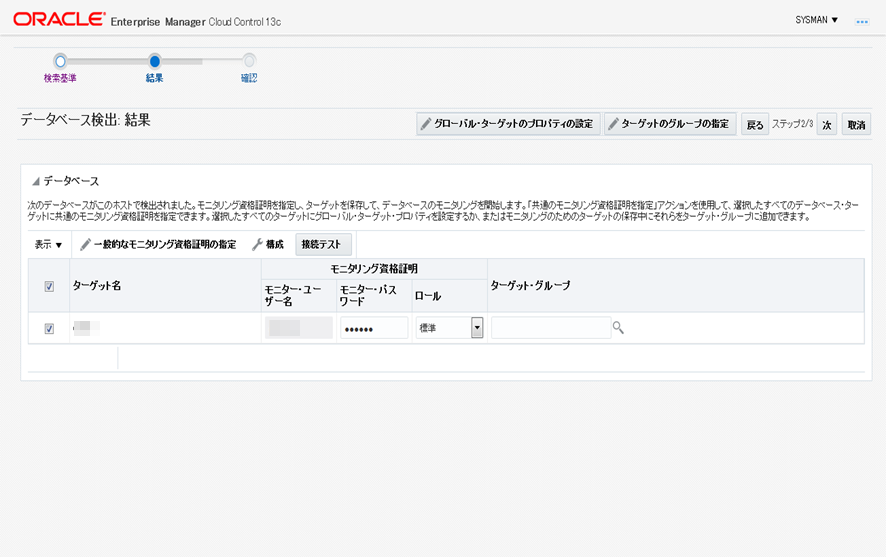The width and height of the screenshot is (886, 557).
Task: Click the 検索基準 step label
Action: 60,78
